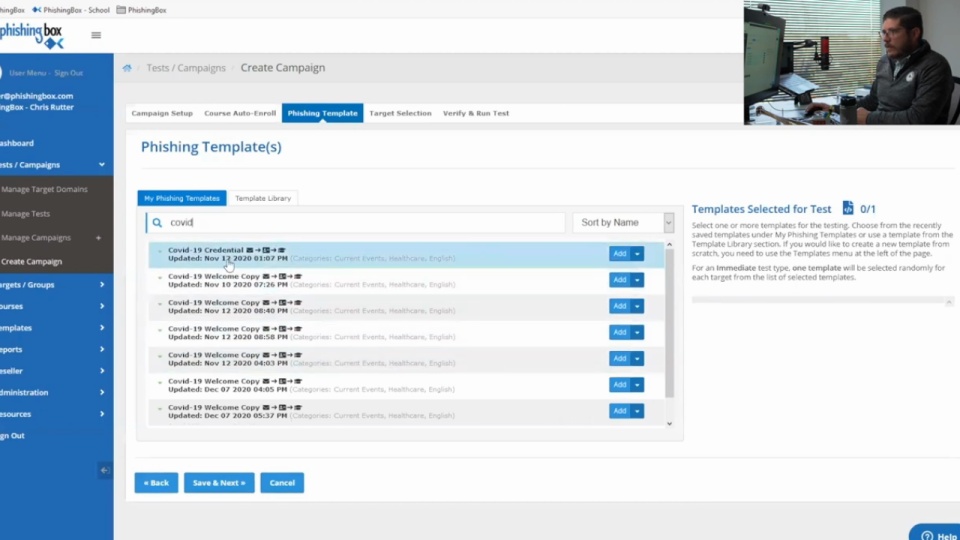Switch to Template Library tab

pyautogui.click(x=263, y=198)
